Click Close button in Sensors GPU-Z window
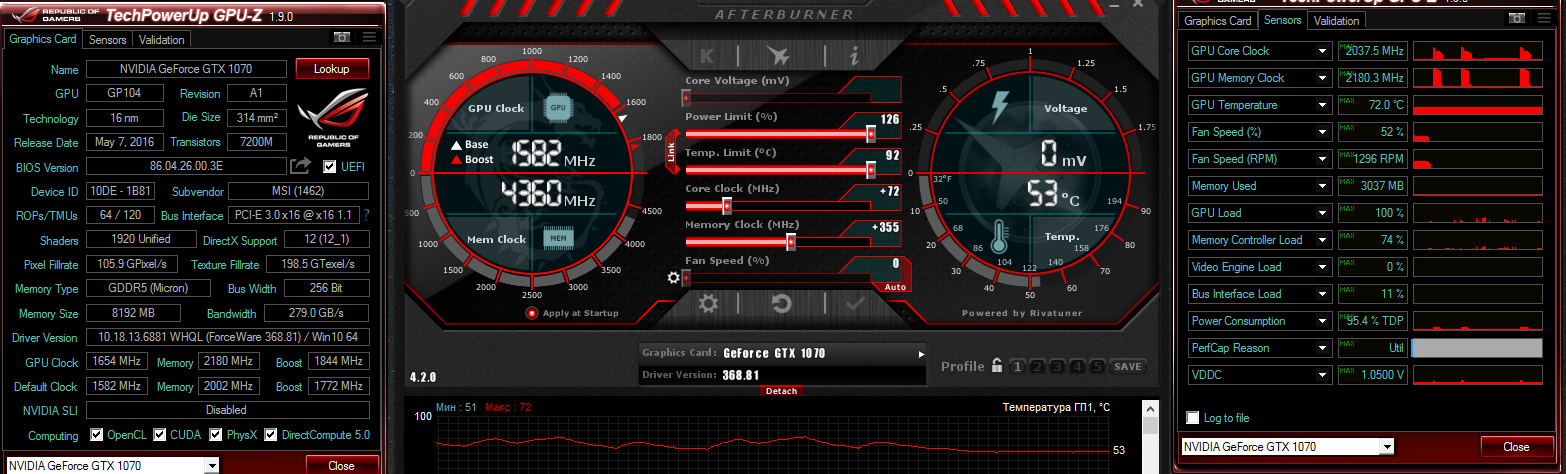 (x=1516, y=446)
